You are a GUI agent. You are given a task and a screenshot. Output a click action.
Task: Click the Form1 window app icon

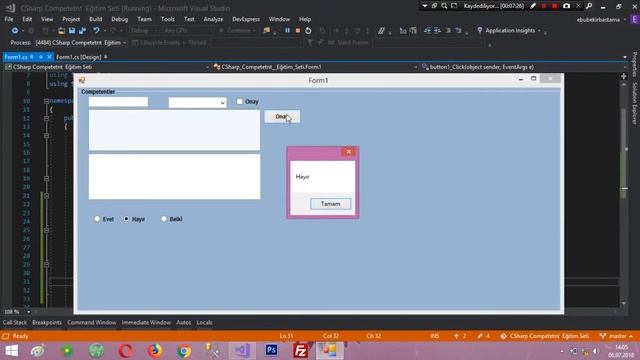[82, 80]
